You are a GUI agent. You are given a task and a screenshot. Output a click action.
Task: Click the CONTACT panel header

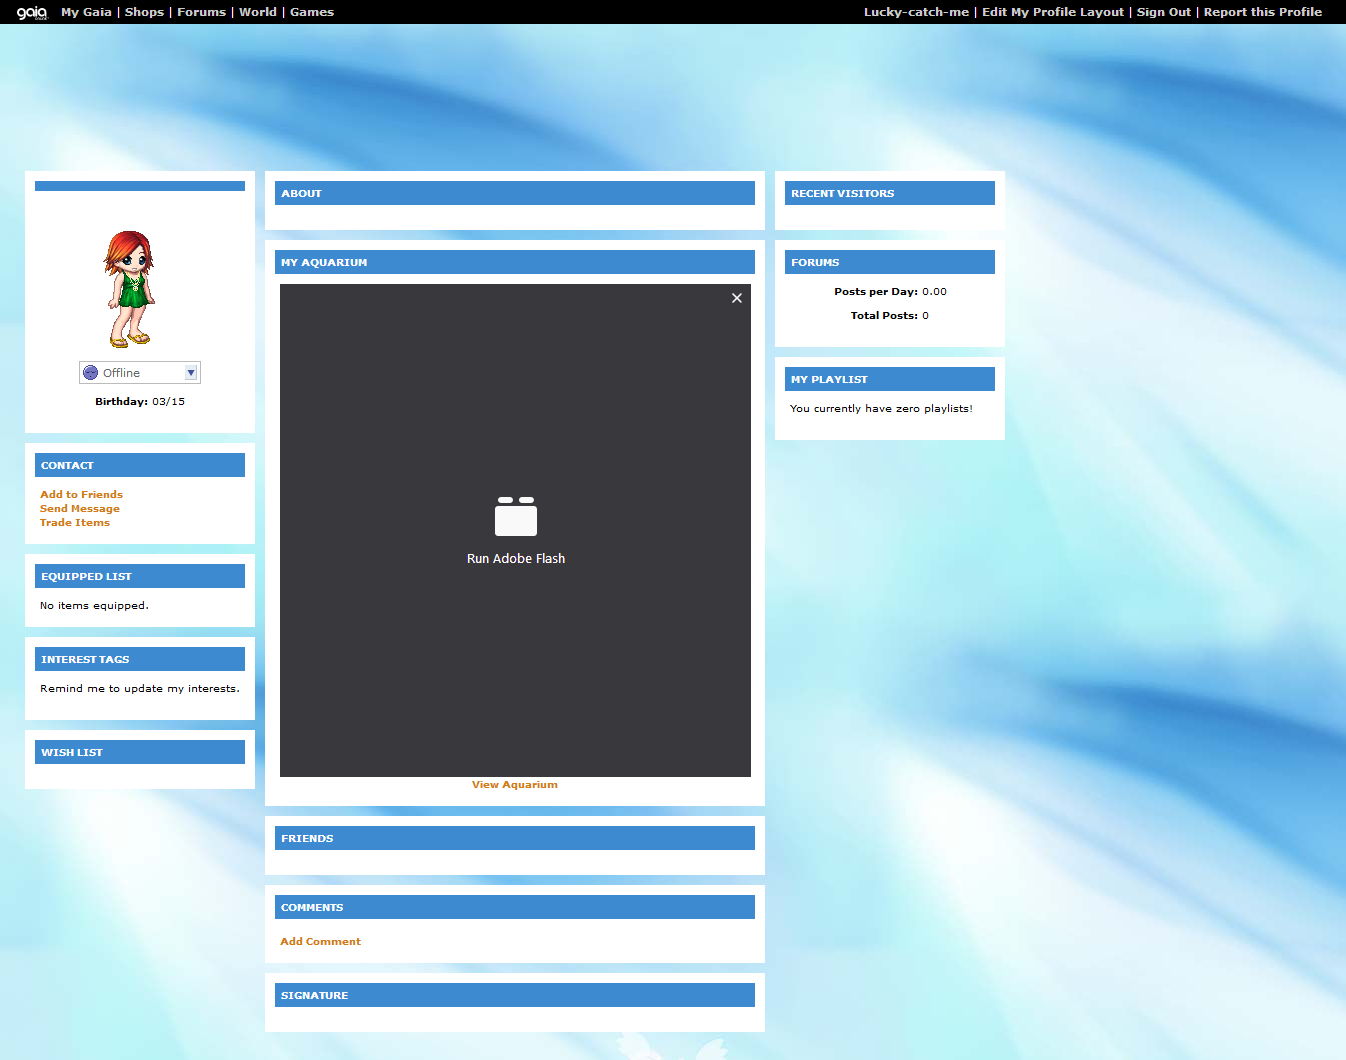tap(140, 465)
